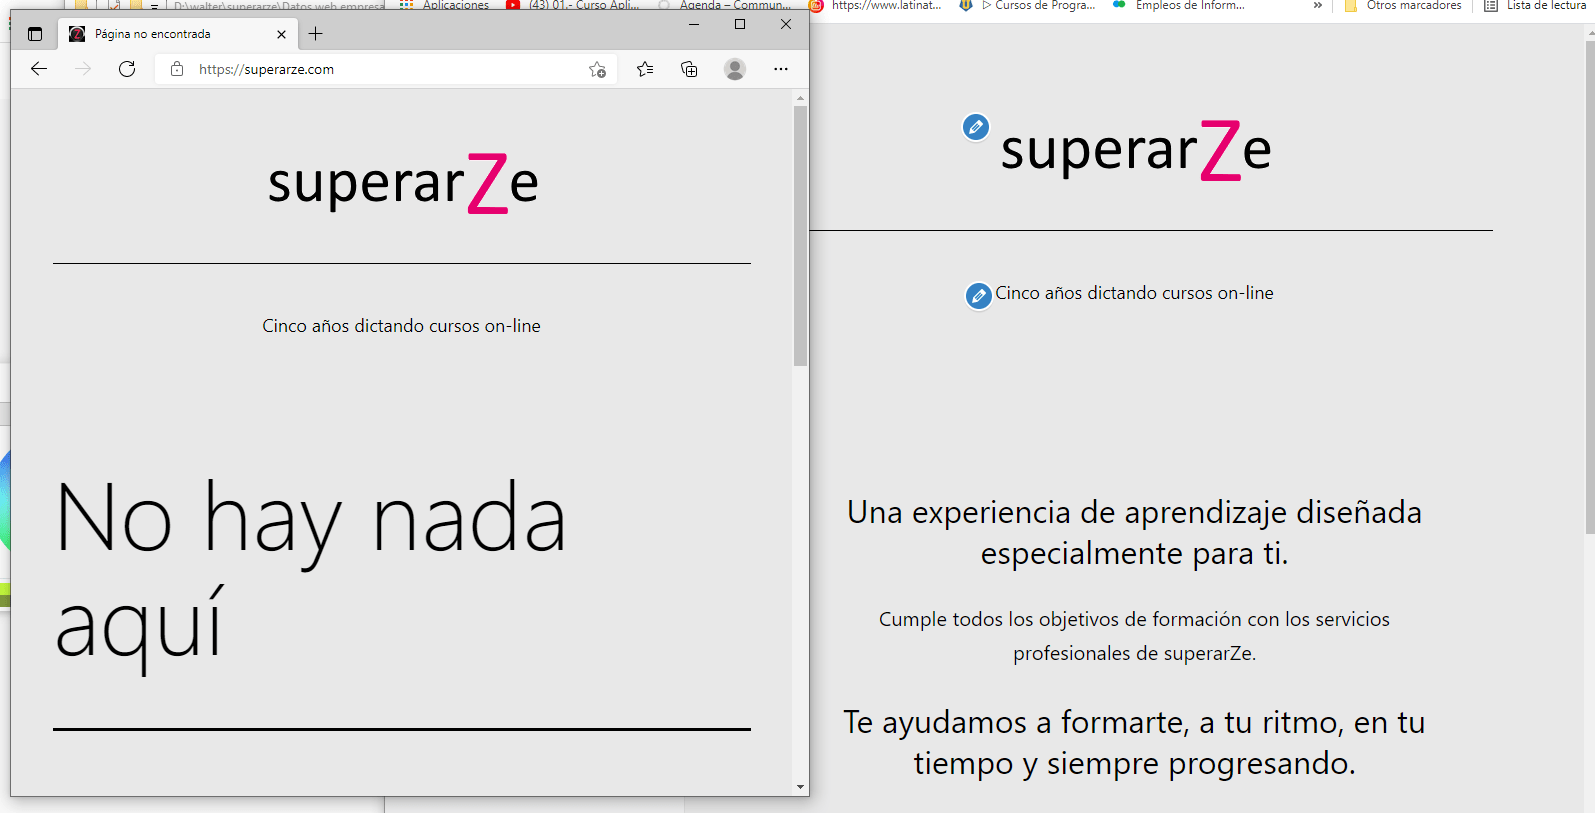Open the Favorites list icon
1595x813 pixels.
click(645, 69)
